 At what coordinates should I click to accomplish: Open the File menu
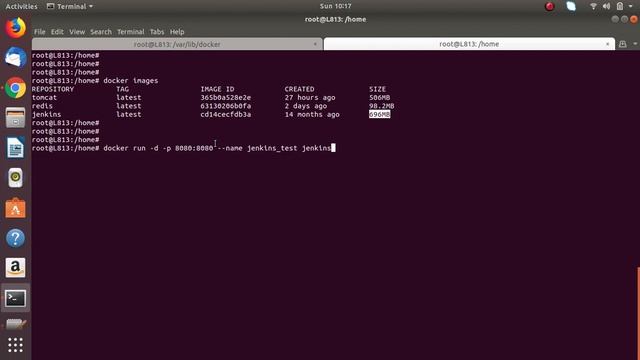click(x=40, y=32)
